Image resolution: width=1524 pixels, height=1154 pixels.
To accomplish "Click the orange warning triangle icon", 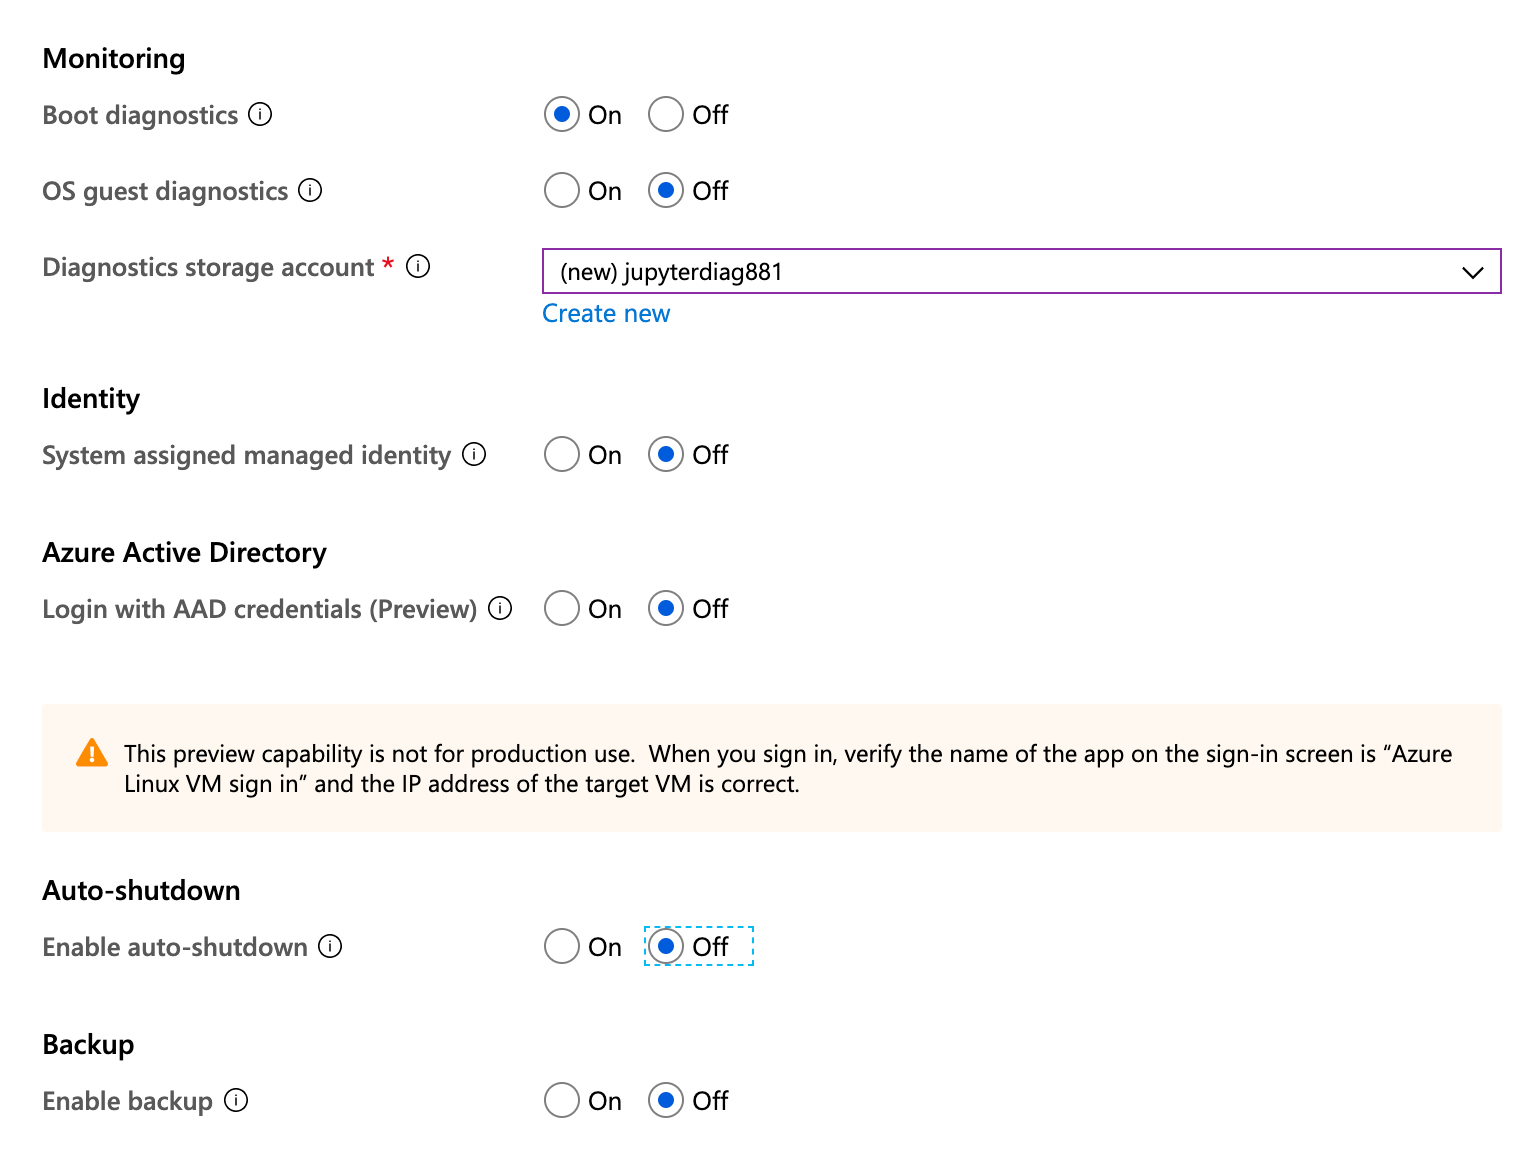I will coord(92,753).
